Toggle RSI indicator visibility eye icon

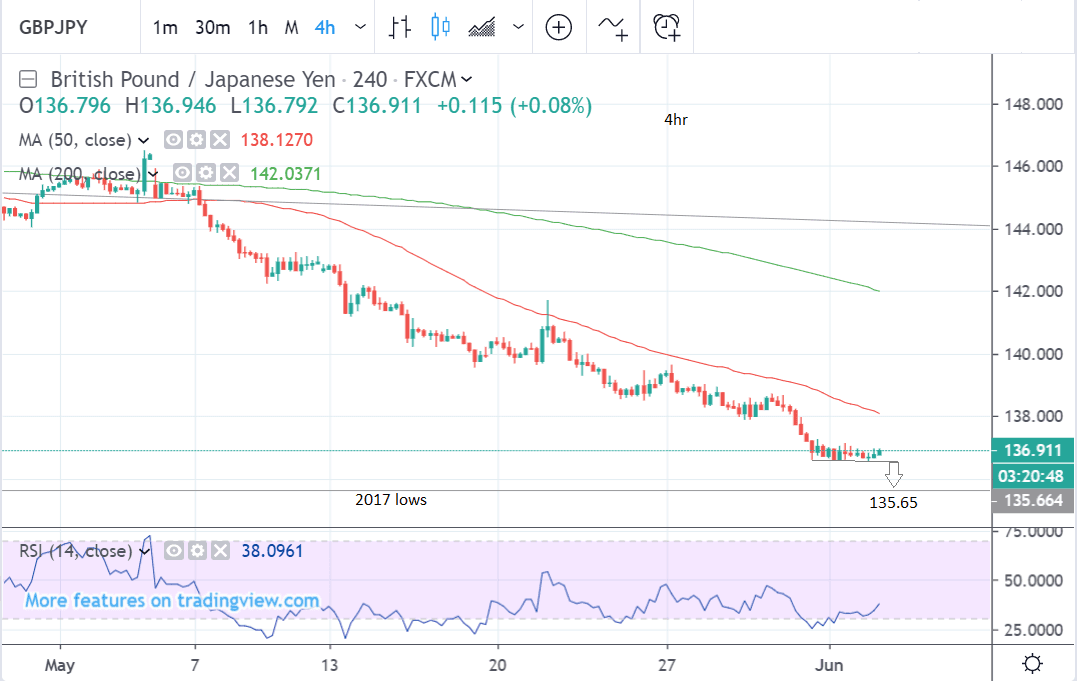click(x=173, y=551)
